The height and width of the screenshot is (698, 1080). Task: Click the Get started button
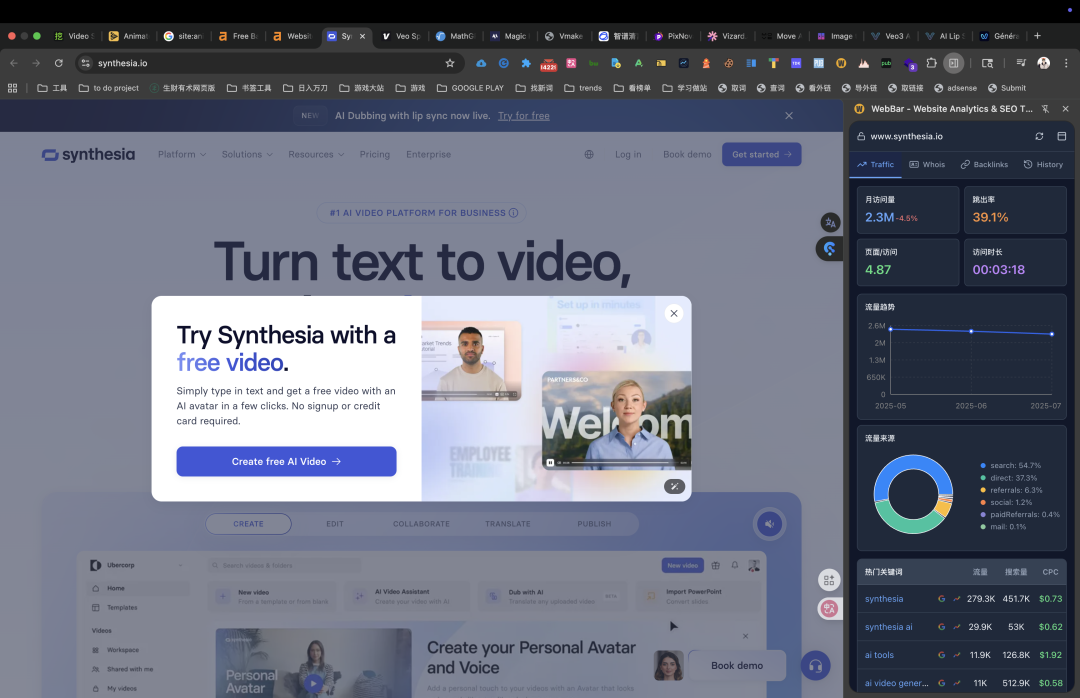[761, 154]
